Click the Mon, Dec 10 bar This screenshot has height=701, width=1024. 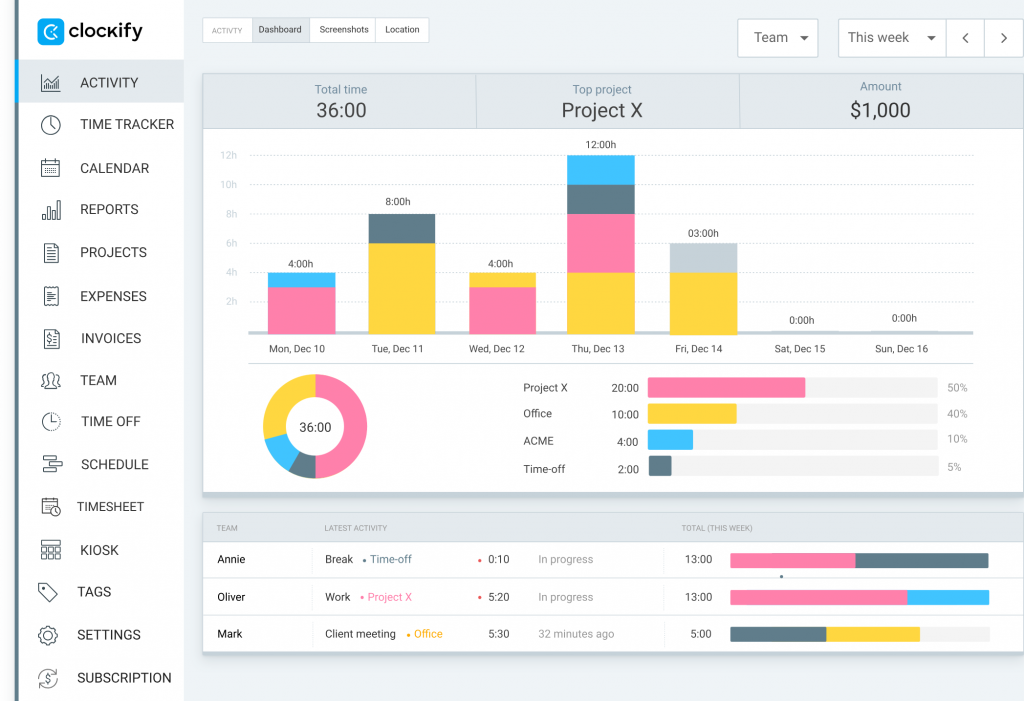(x=301, y=303)
